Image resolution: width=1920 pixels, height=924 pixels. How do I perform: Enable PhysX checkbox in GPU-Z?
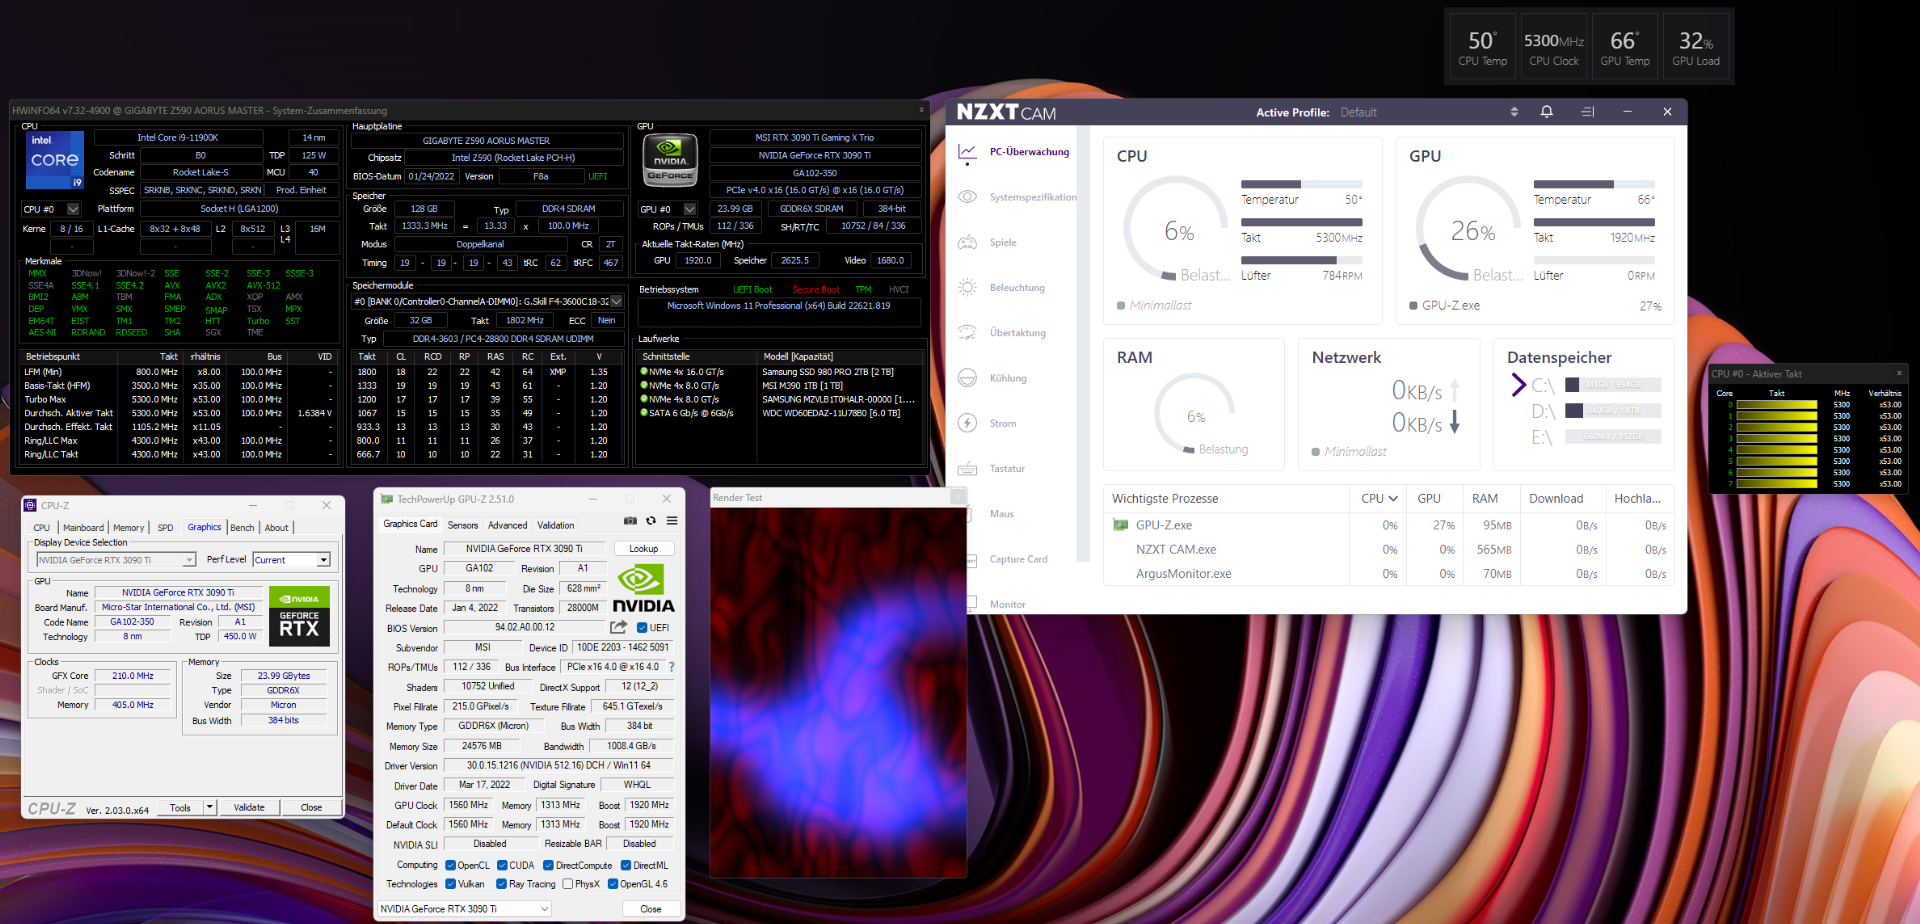[x=568, y=884]
